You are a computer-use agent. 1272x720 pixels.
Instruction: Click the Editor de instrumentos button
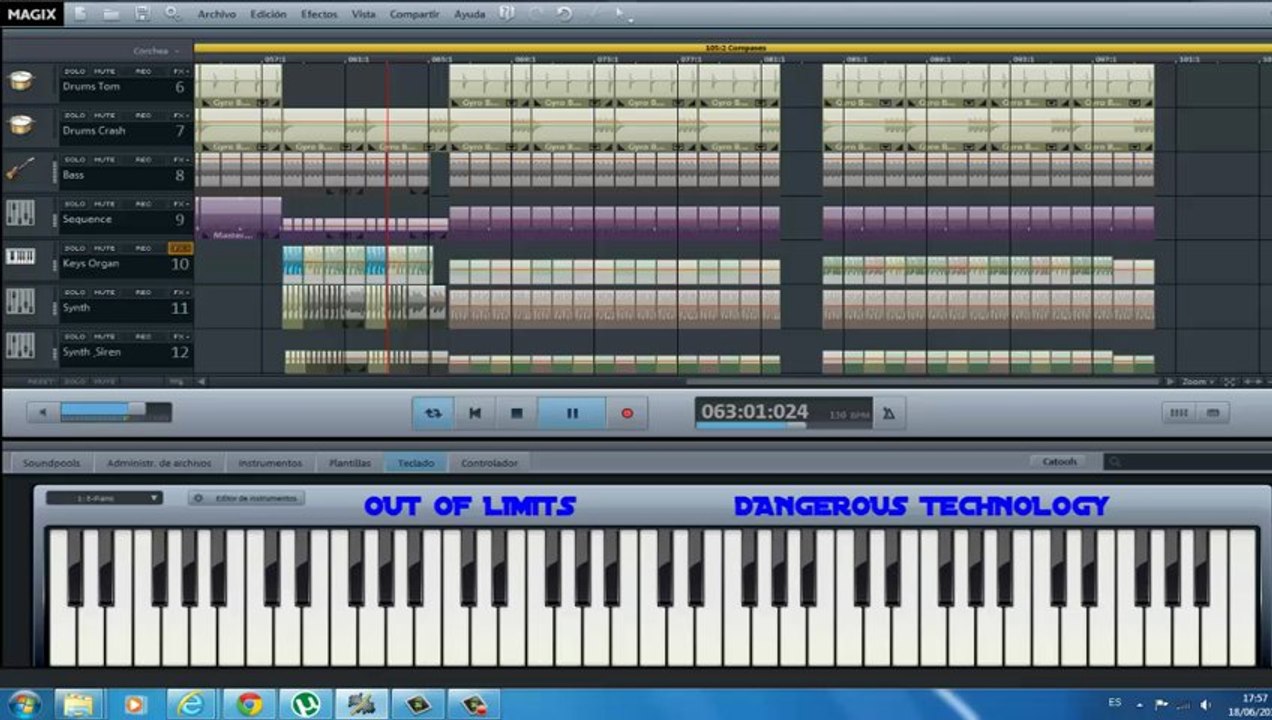247,497
